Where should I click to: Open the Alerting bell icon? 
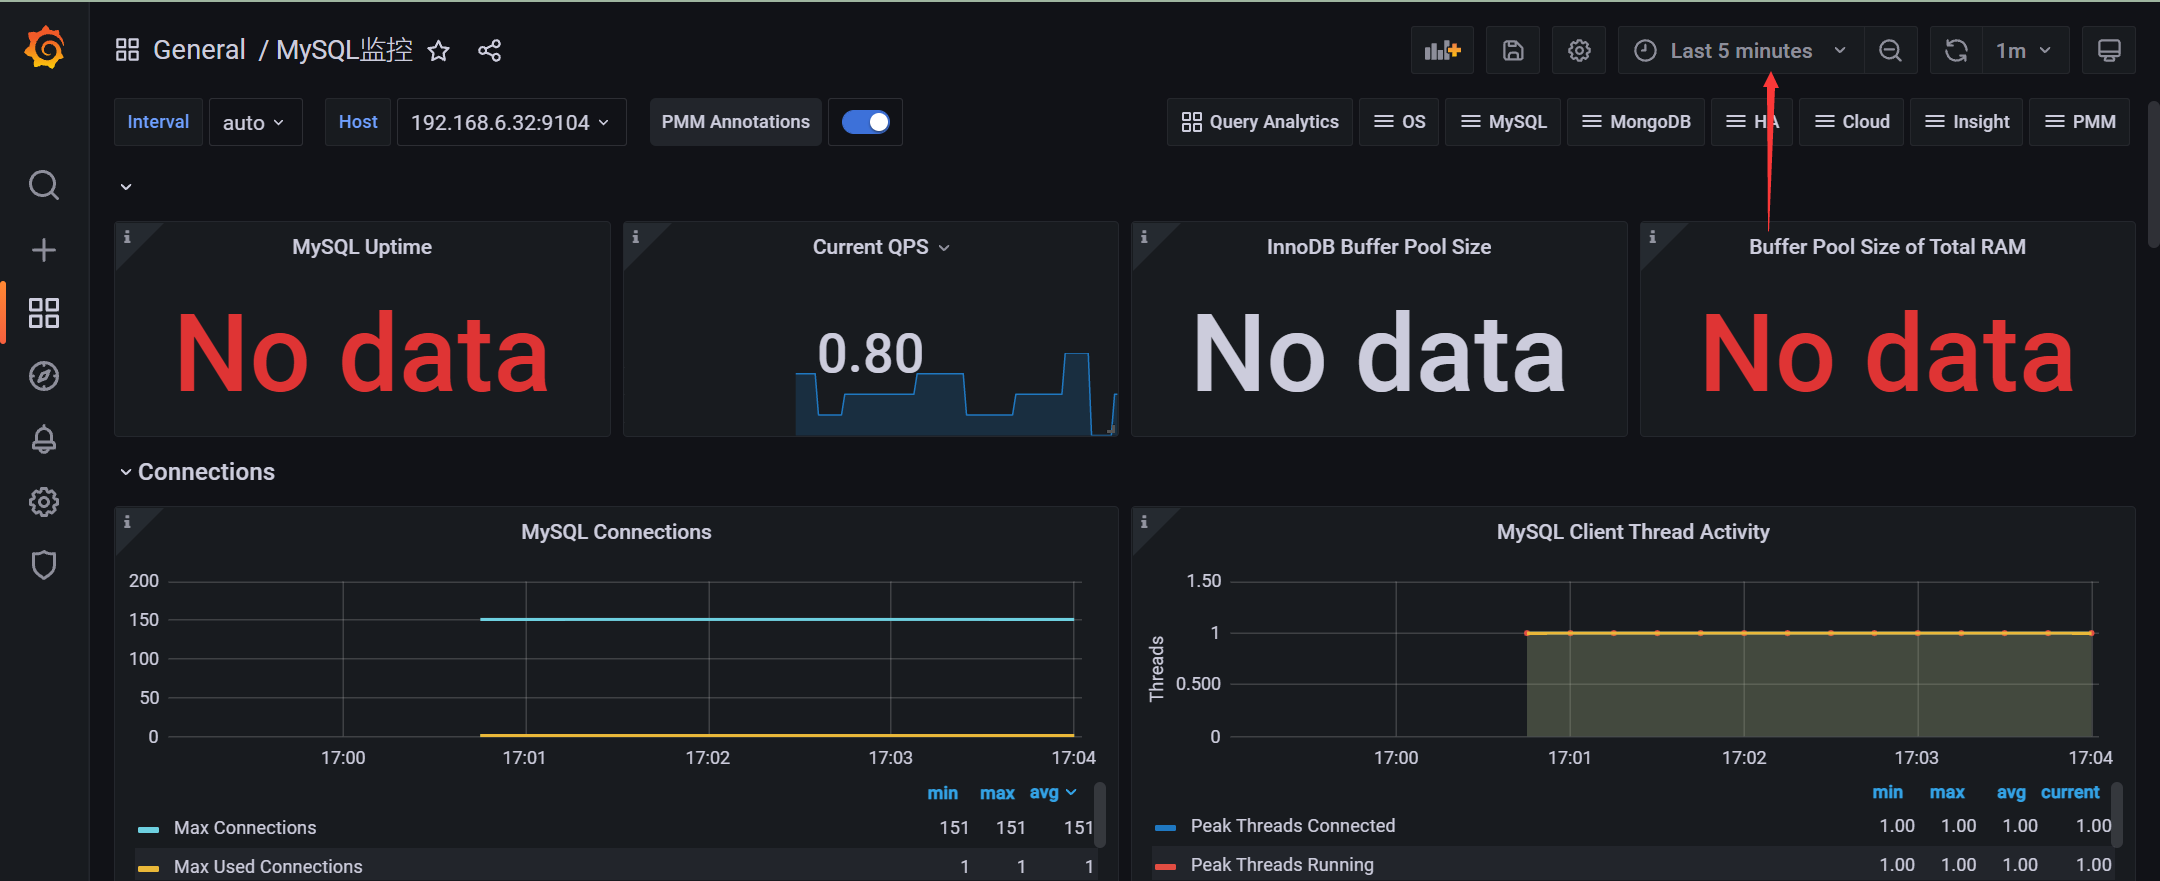(44, 439)
